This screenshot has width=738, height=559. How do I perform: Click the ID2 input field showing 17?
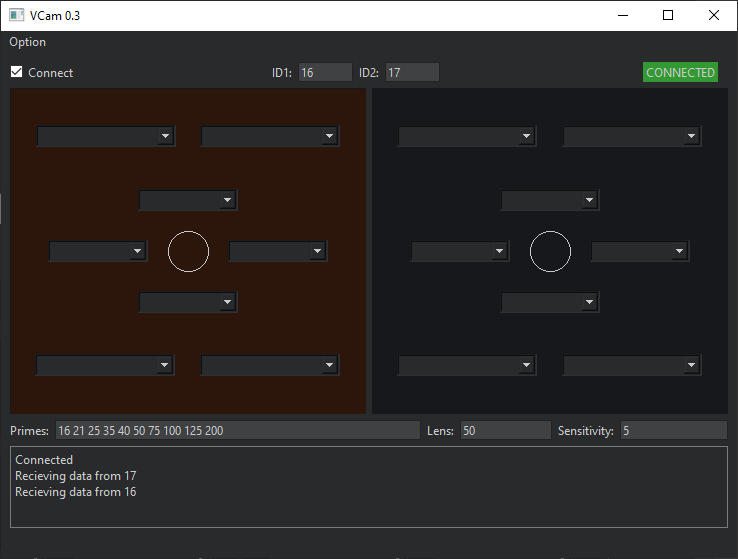pos(412,72)
